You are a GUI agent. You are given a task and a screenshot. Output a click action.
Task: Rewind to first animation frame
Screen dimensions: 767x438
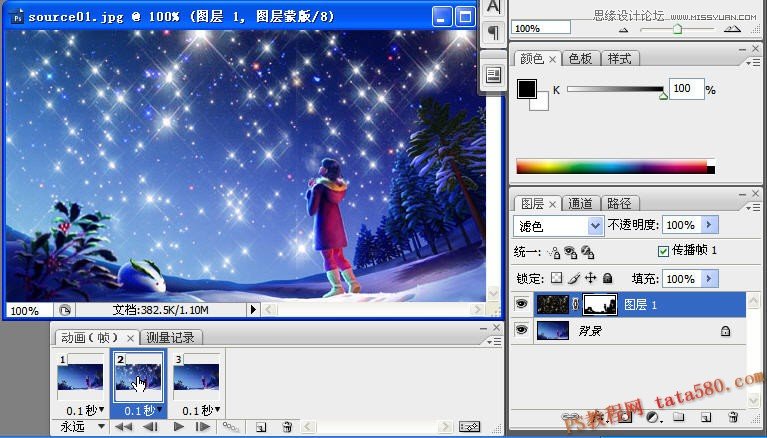coord(123,427)
